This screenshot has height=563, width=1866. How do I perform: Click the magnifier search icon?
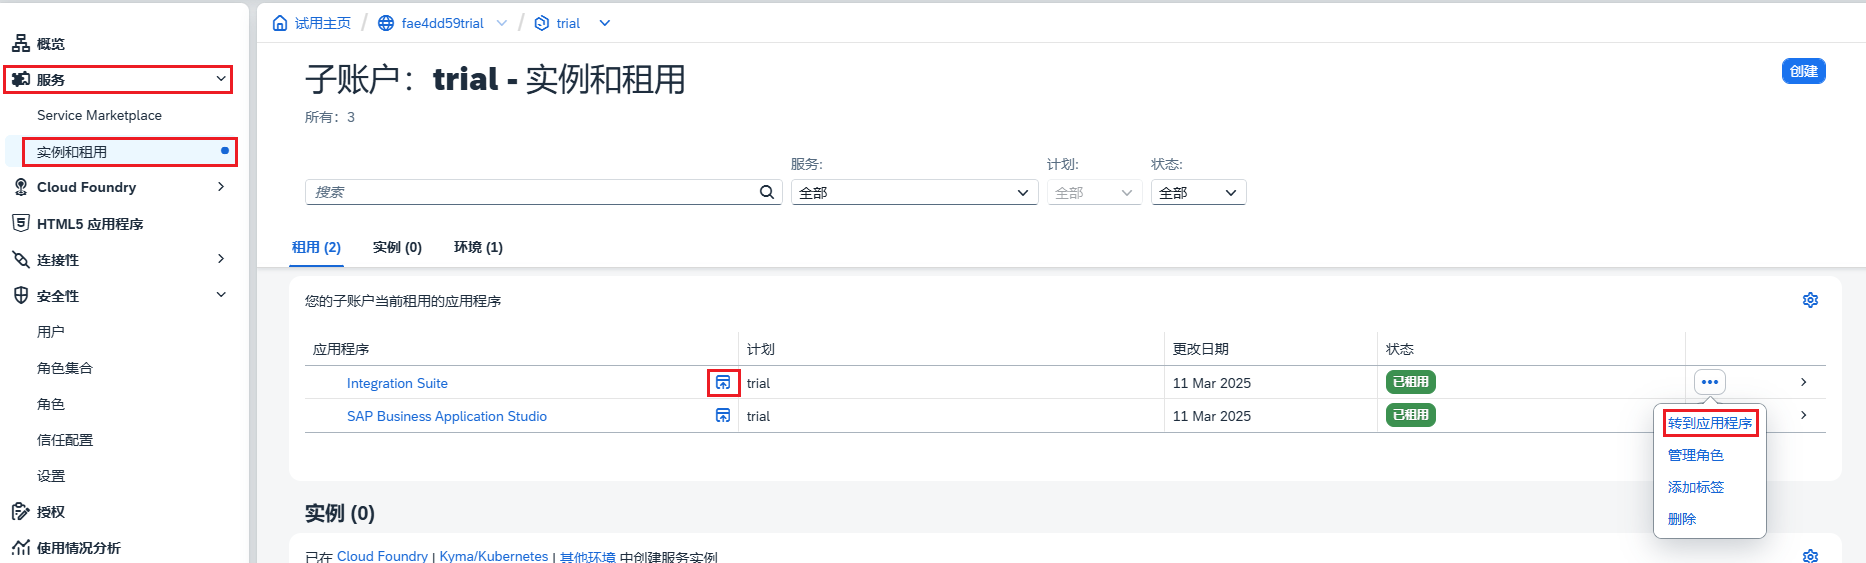click(767, 192)
